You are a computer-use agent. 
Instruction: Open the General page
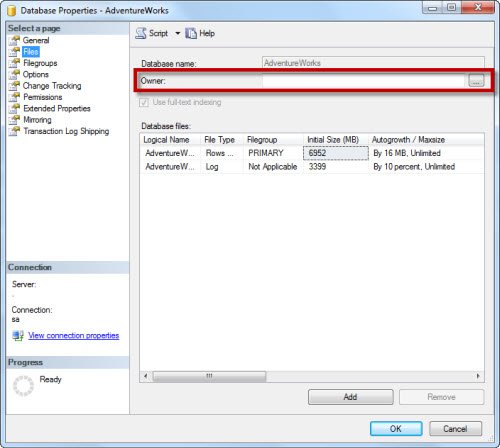[36, 40]
